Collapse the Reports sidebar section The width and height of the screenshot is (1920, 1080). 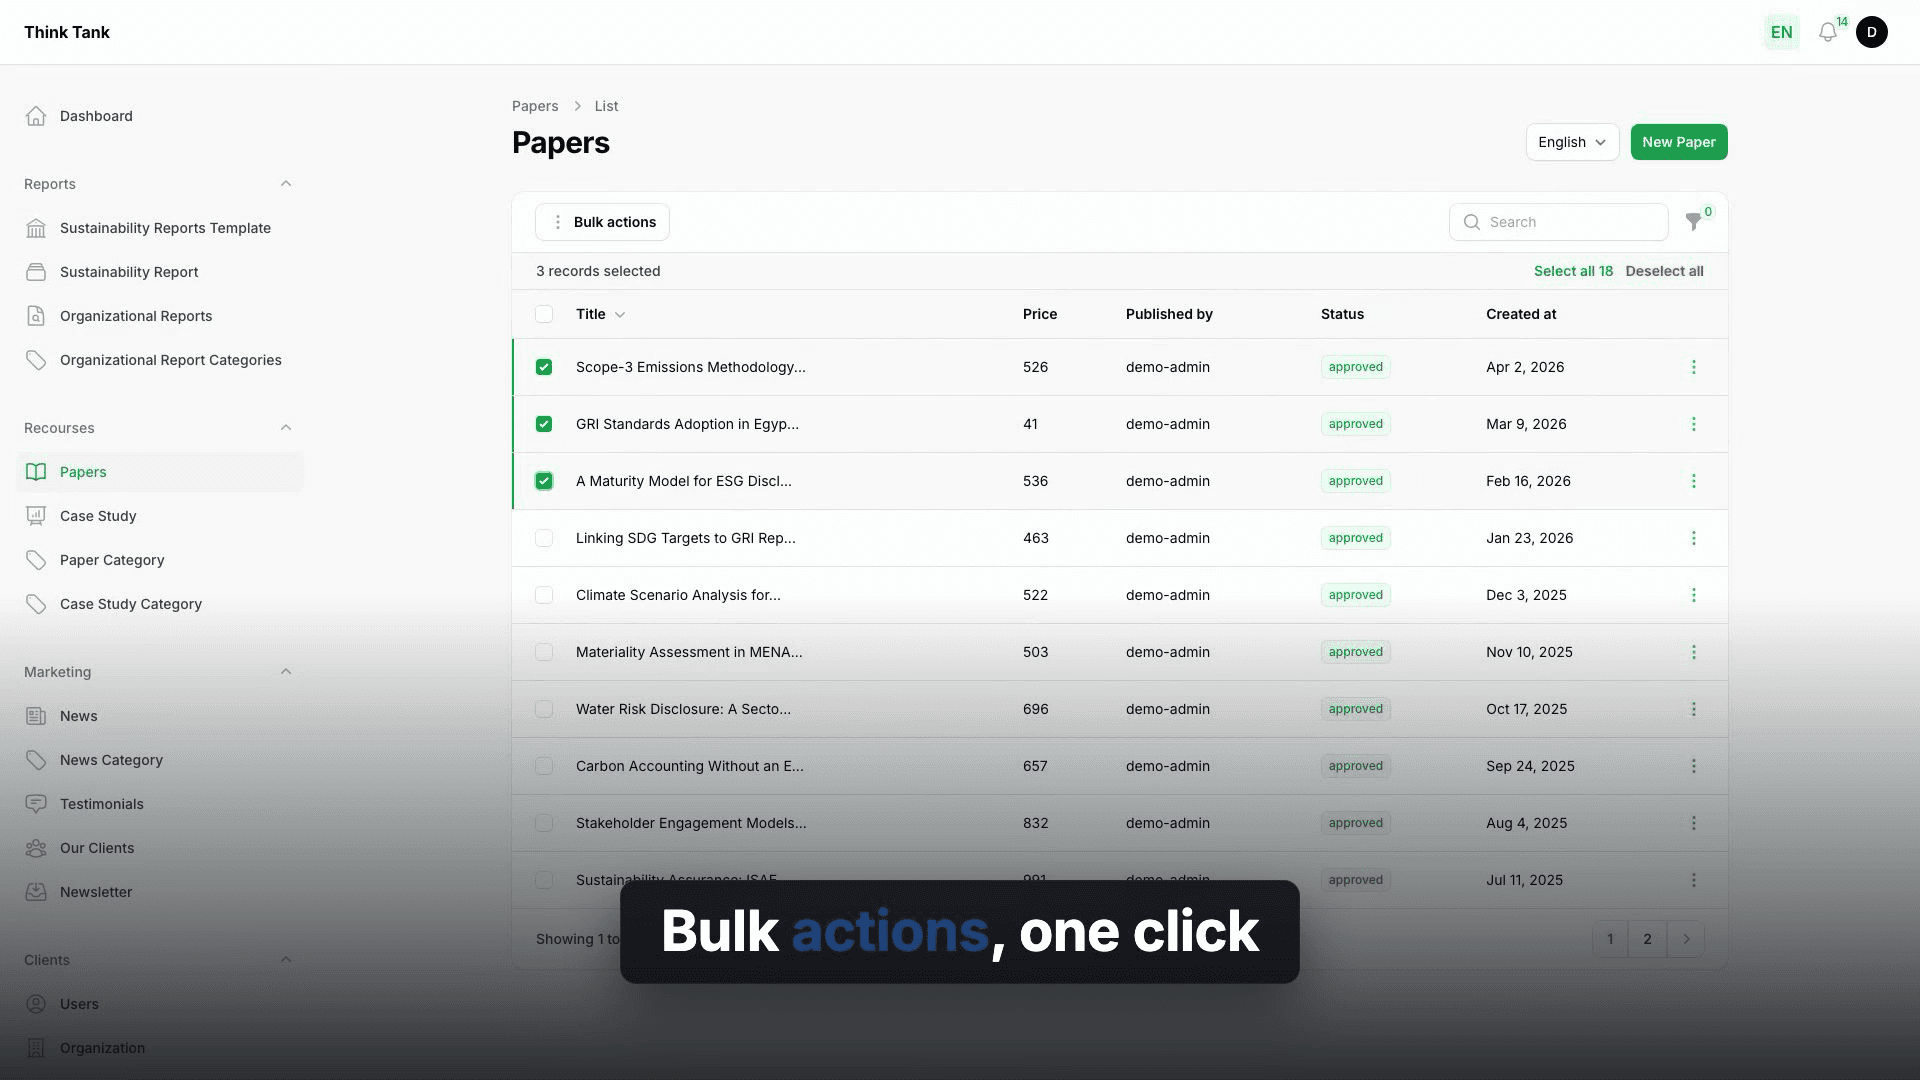(x=286, y=184)
